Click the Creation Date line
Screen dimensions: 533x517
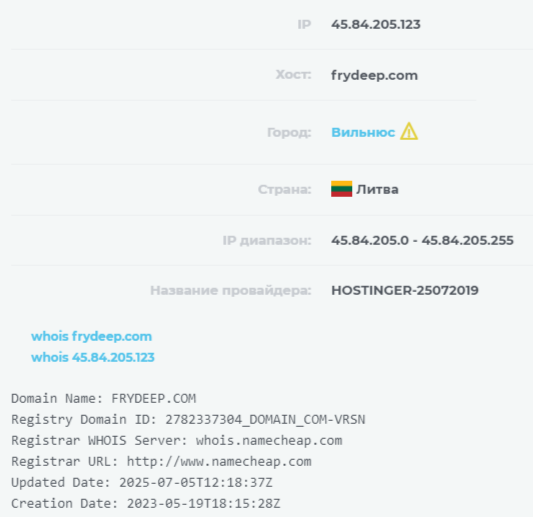pos(146,504)
